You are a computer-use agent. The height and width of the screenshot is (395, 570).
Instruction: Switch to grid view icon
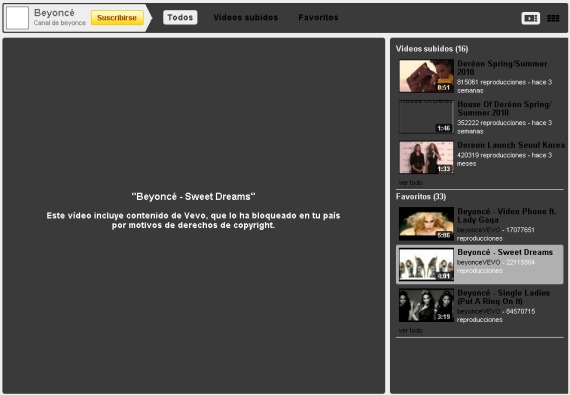coord(553,18)
